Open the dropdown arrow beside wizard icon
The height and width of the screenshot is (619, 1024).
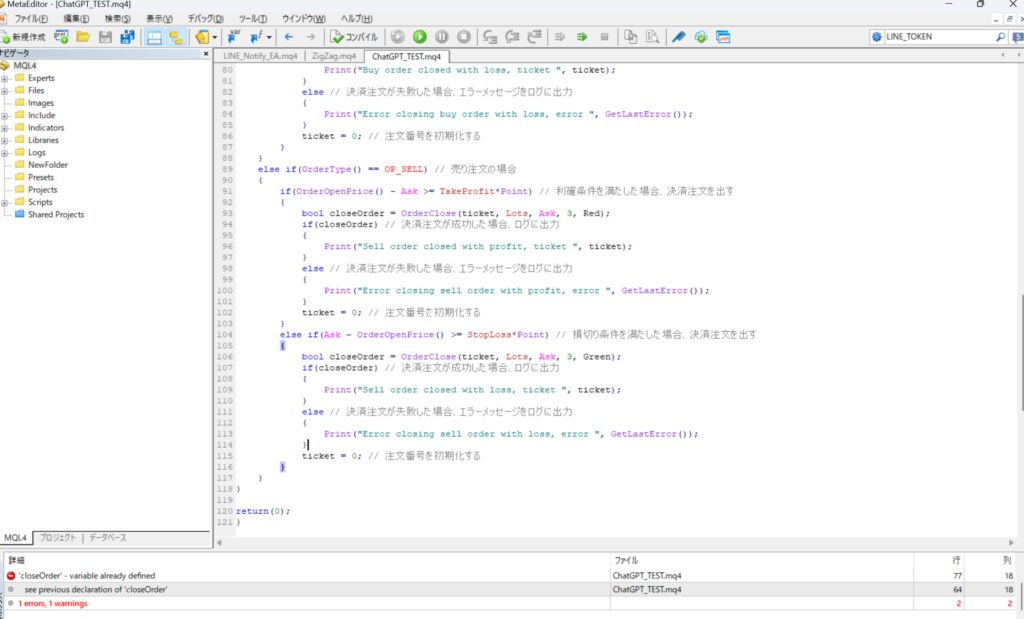pos(214,37)
